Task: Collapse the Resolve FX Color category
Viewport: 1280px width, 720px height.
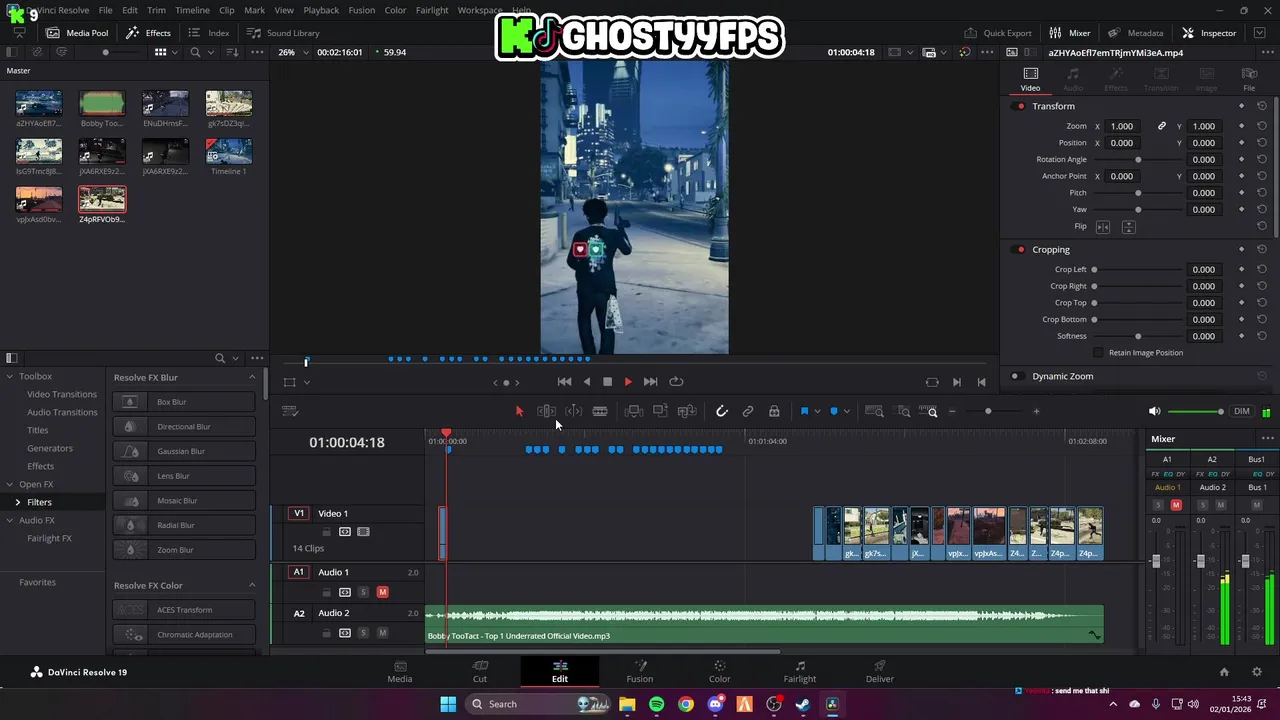Action: [x=252, y=585]
